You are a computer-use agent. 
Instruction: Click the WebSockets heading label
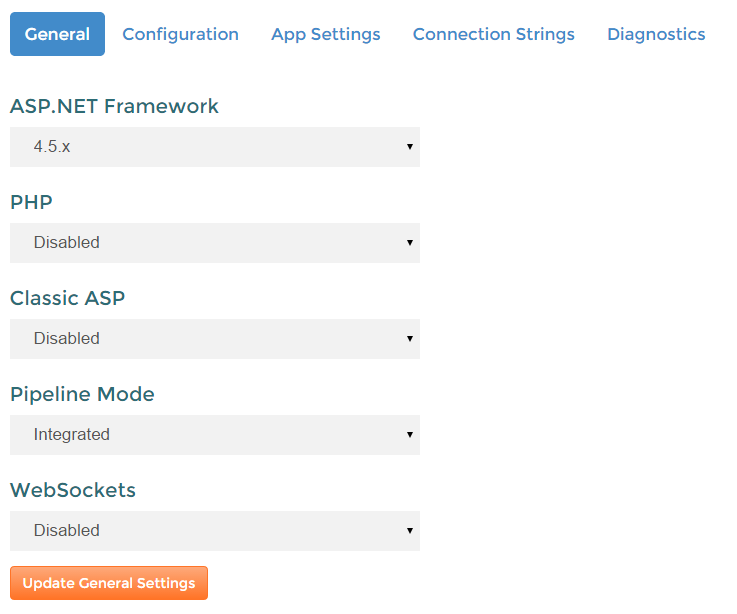tap(73, 490)
